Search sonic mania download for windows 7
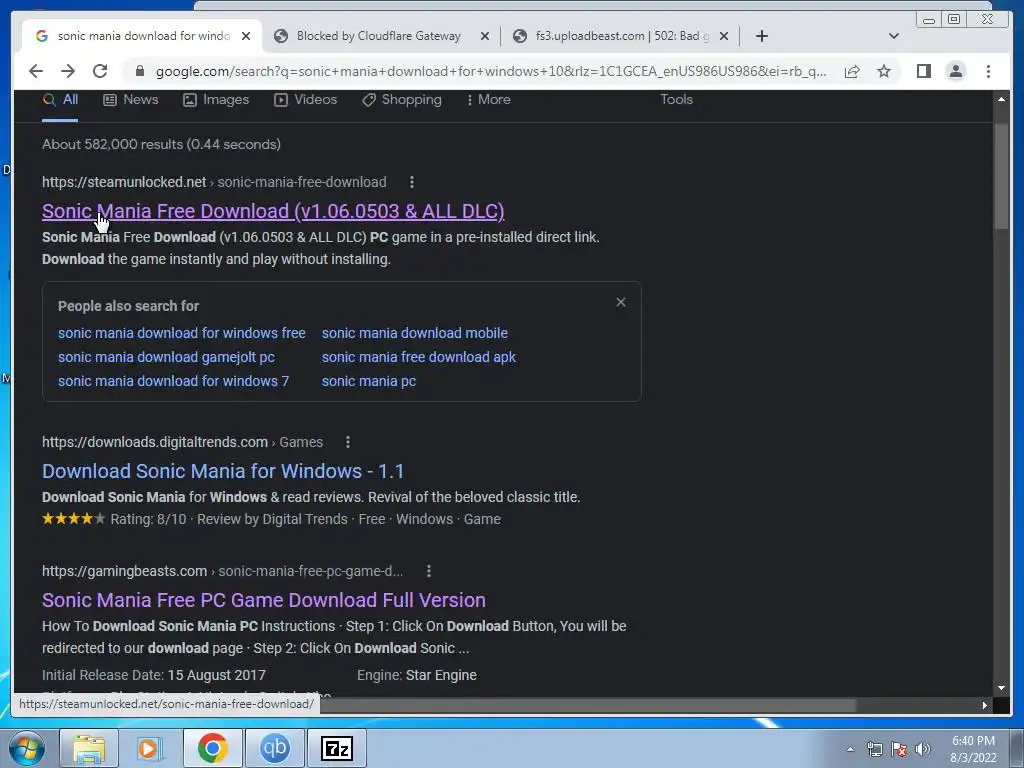 coord(173,381)
